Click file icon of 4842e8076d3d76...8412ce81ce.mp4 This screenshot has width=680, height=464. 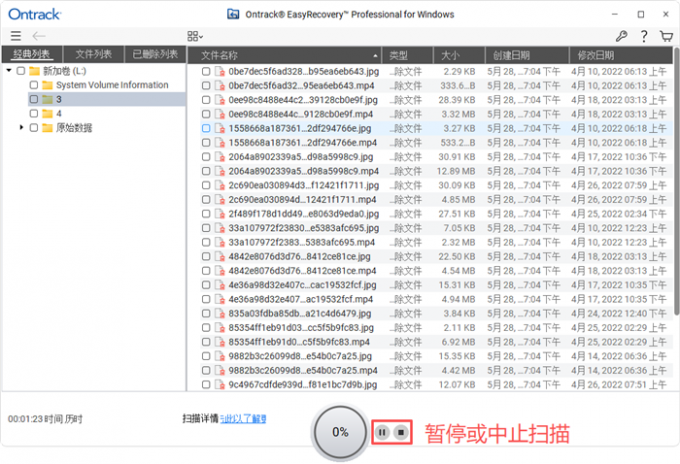pos(220,271)
